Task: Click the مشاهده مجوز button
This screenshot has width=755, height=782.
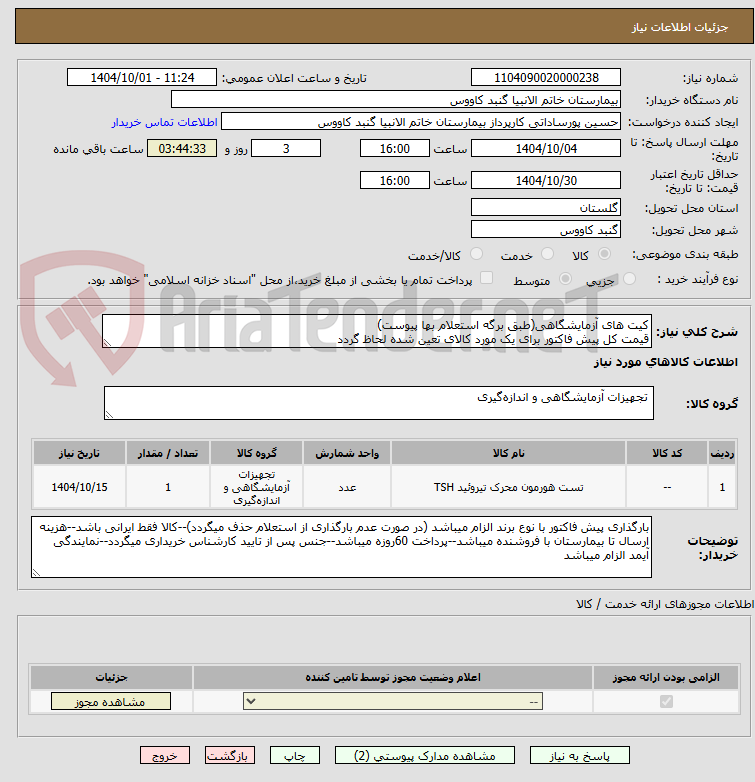Action: pos(111,702)
